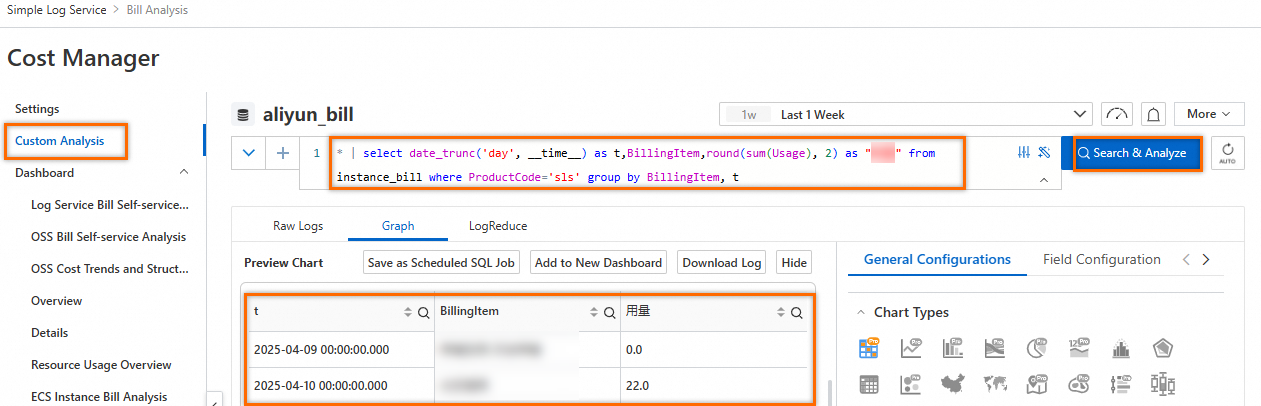Switch to the Raw Logs tab
Image resolution: width=1261 pixels, height=406 pixels.
[298, 226]
